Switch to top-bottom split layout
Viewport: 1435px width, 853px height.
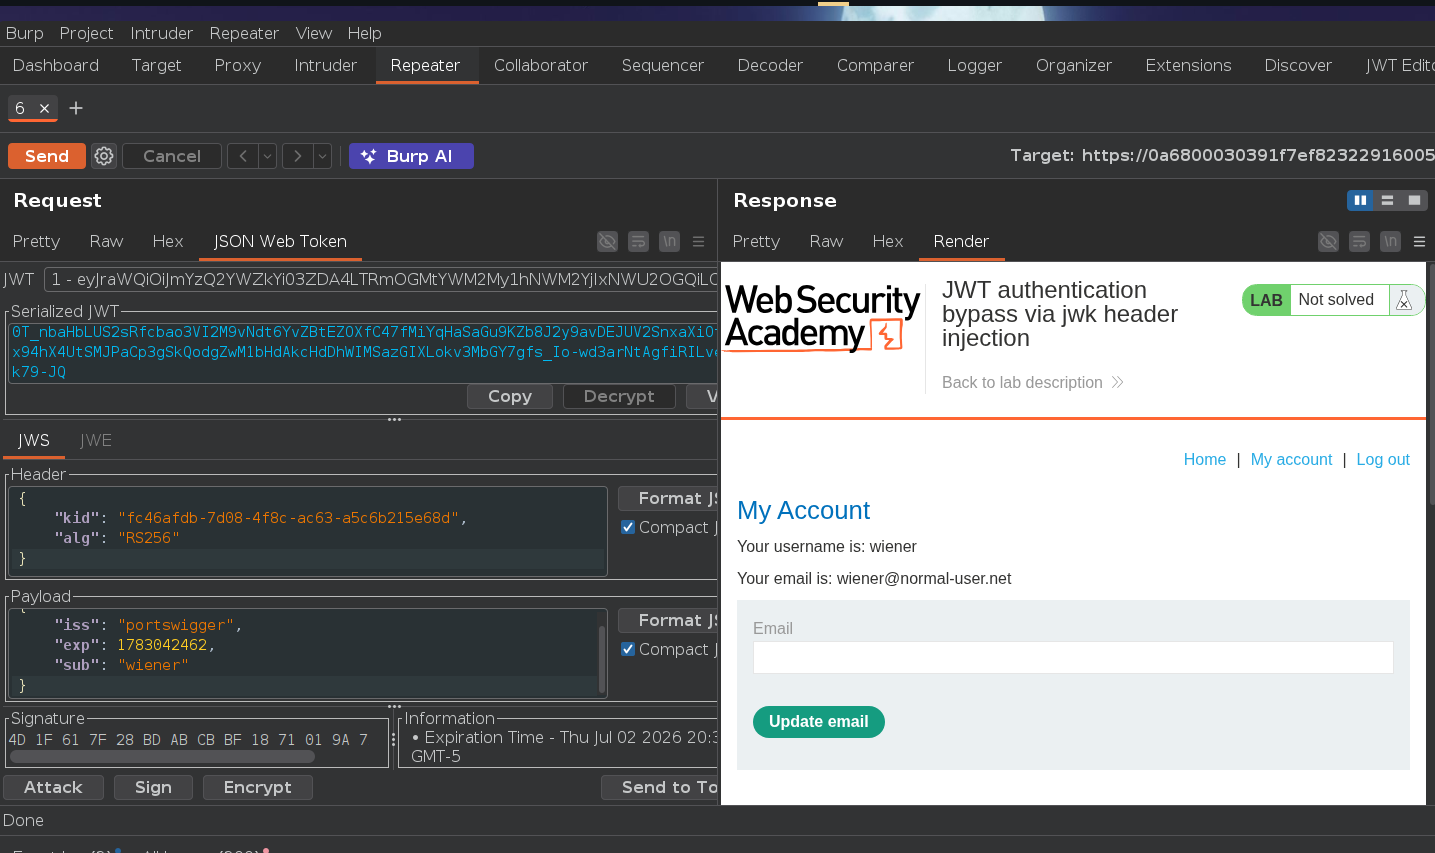click(1387, 200)
